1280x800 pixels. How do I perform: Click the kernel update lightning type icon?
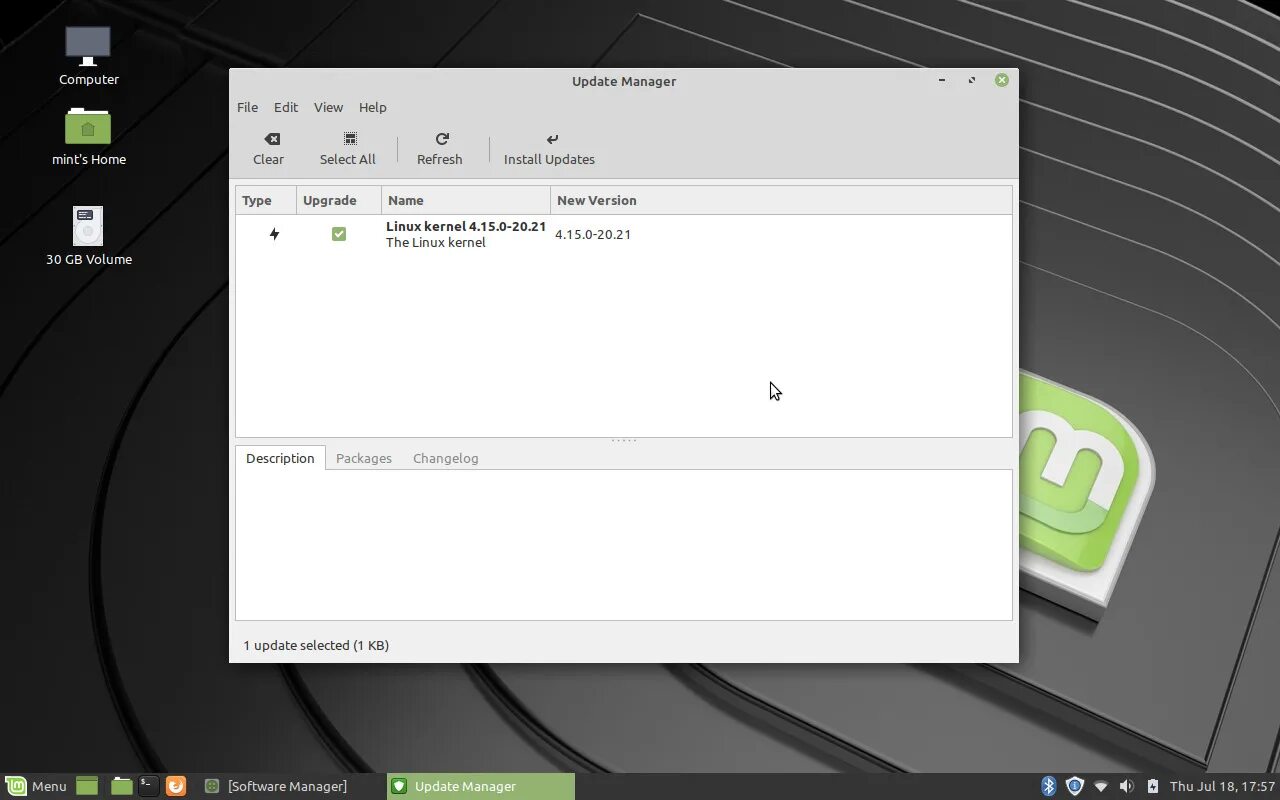(x=274, y=234)
